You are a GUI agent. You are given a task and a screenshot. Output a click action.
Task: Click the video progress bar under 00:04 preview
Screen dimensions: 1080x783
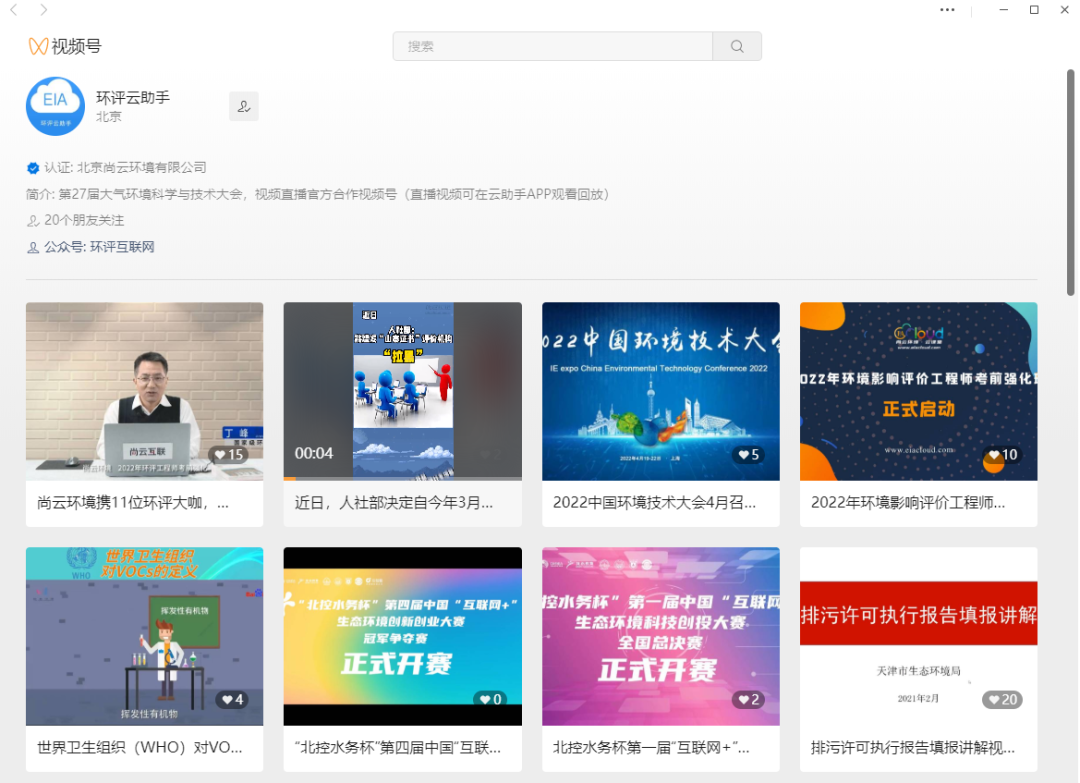pos(402,479)
